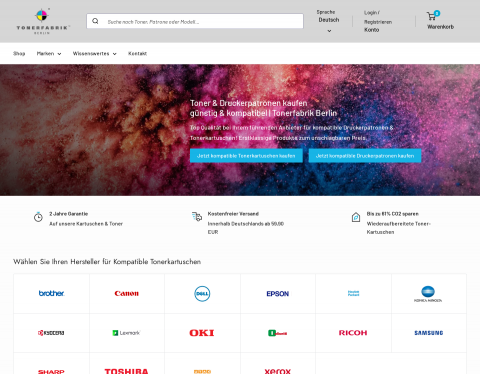Image resolution: width=480 pixels, height=374 pixels.
Task: Click Login / Registrieren Konto link
Action: (378, 21)
